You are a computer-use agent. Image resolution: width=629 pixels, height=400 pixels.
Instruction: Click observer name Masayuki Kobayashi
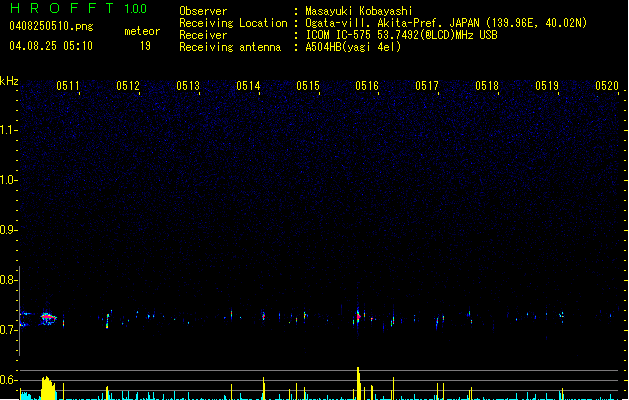coord(359,11)
